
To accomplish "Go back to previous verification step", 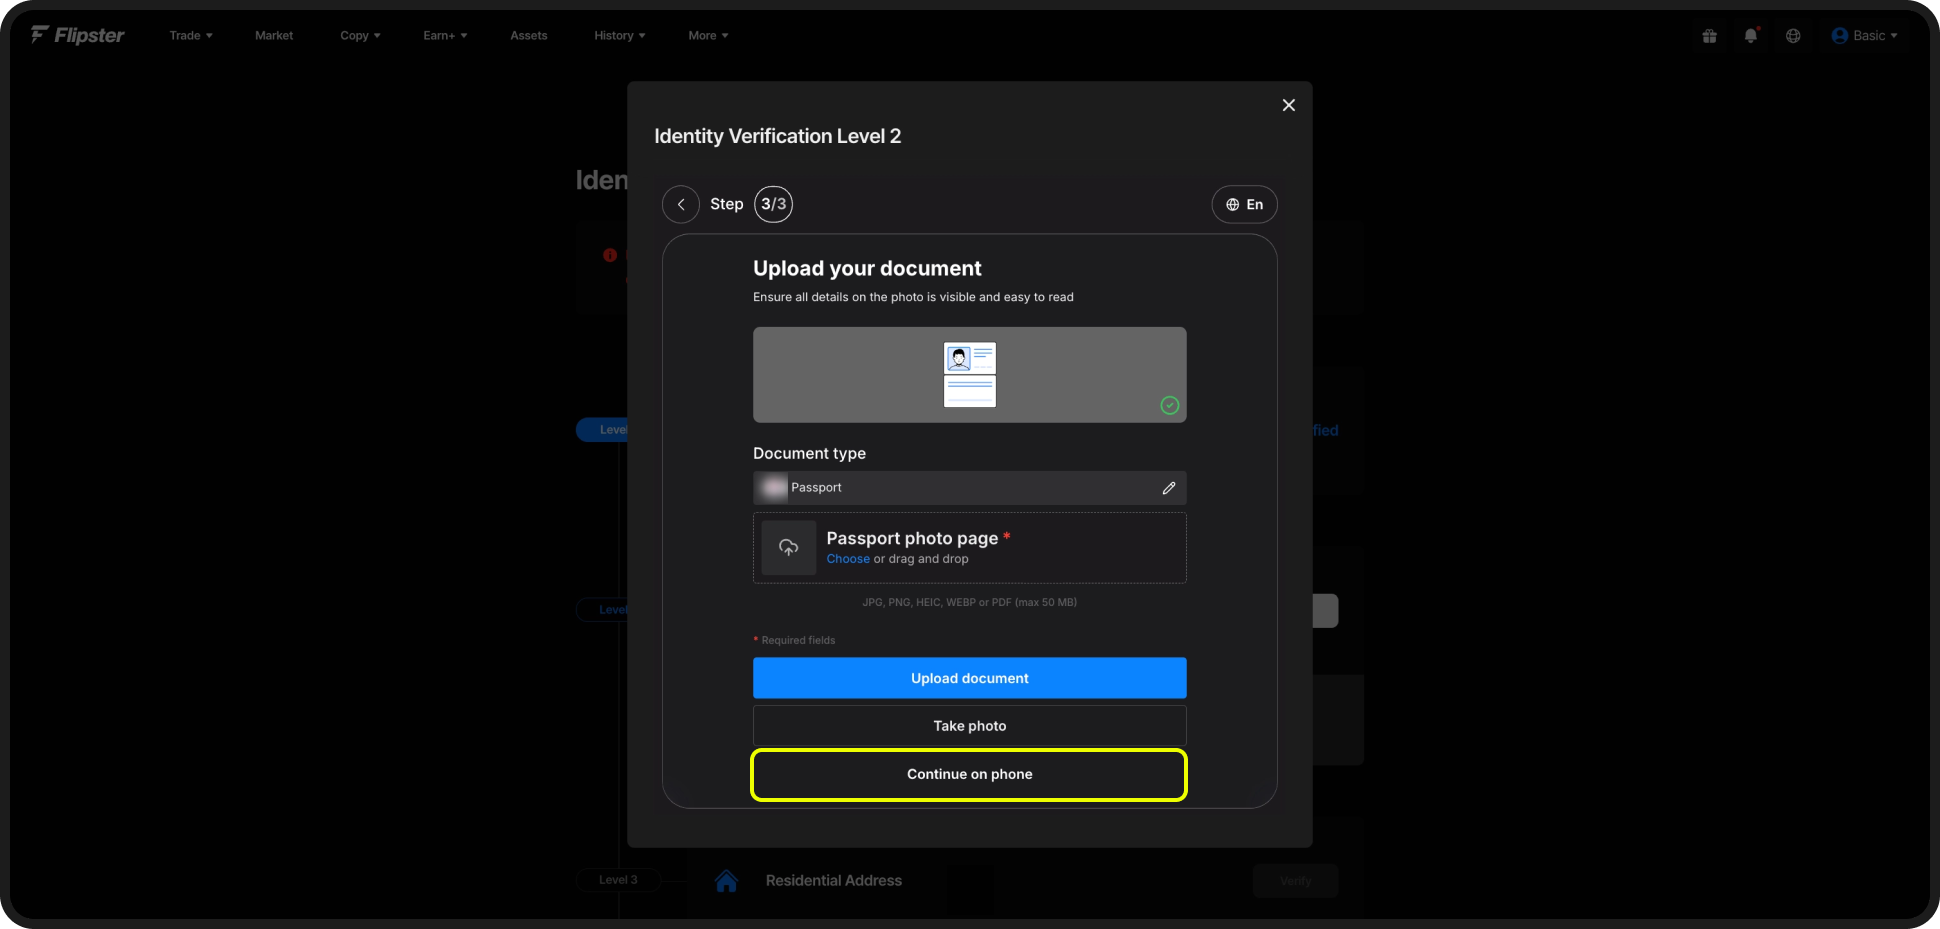I will pos(681,204).
